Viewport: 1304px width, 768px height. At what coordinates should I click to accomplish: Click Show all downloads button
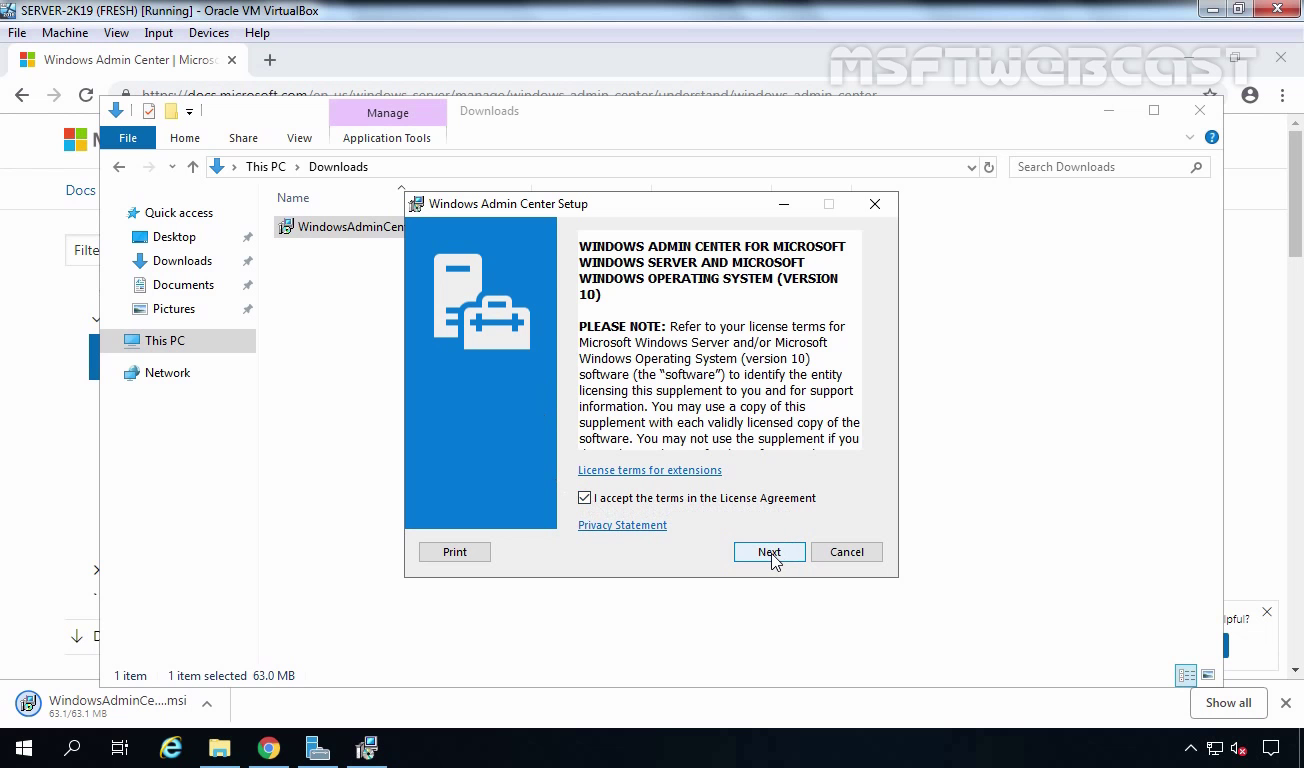tap(1228, 703)
